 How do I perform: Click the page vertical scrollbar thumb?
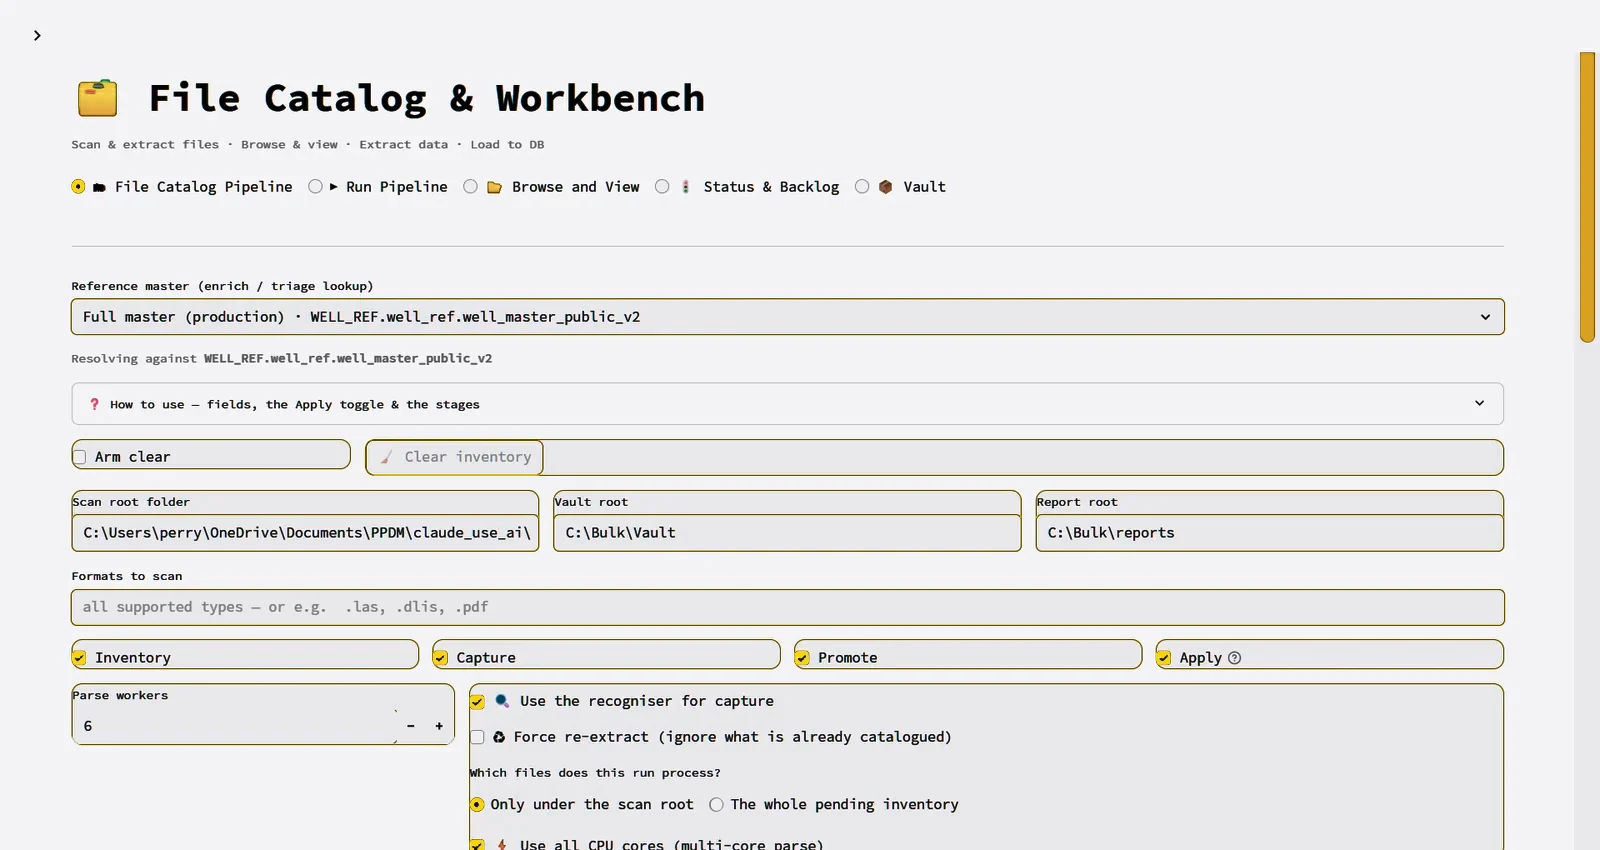point(1587,197)
